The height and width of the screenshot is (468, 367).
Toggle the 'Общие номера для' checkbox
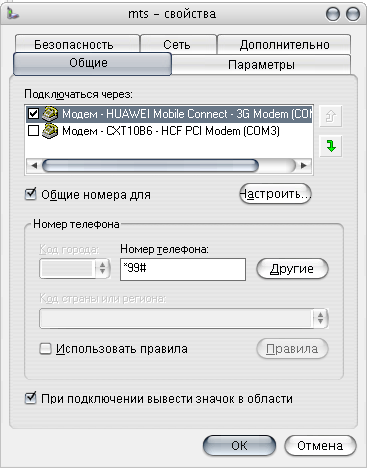pyautogui.click(x=31, y=194)
